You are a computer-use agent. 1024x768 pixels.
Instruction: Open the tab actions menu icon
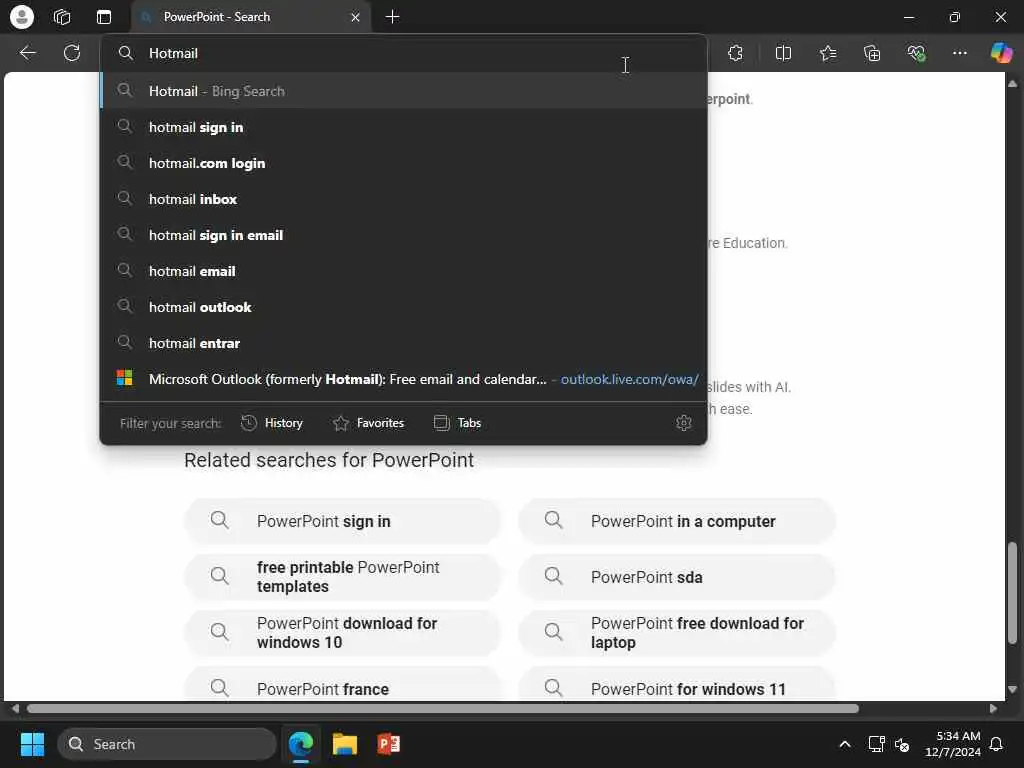pos(104,17)
